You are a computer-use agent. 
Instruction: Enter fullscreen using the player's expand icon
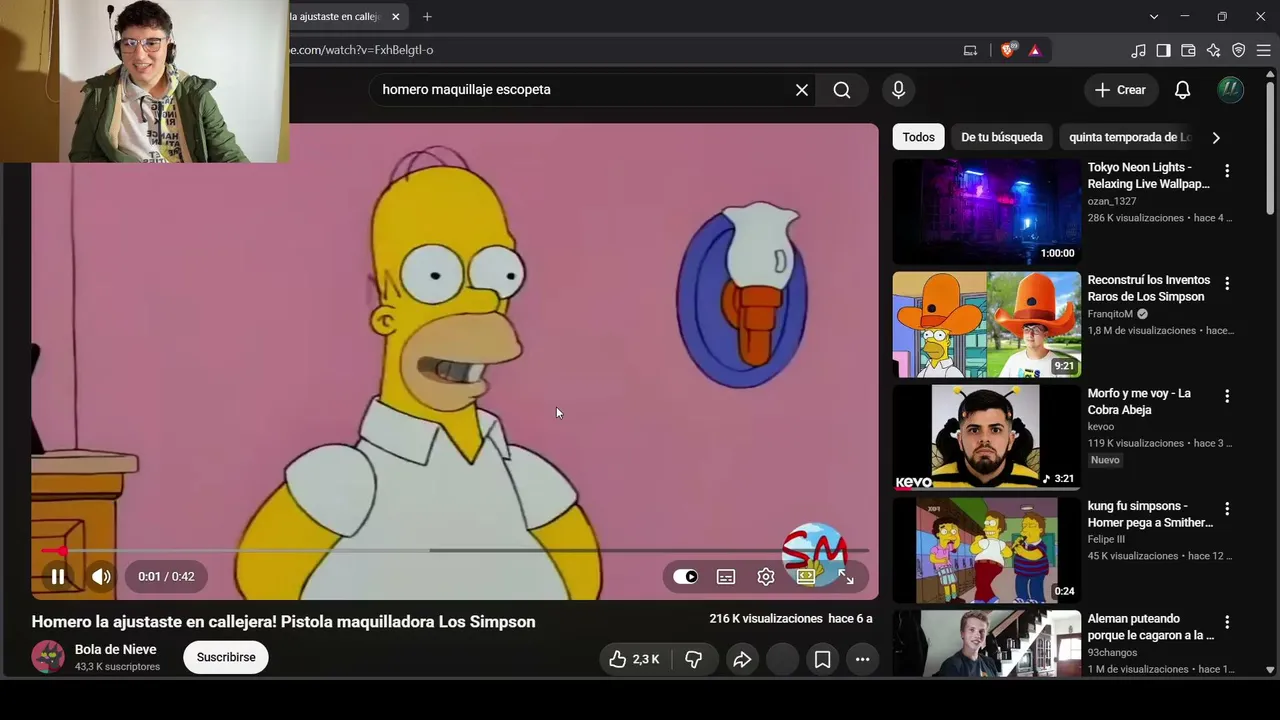846,577
